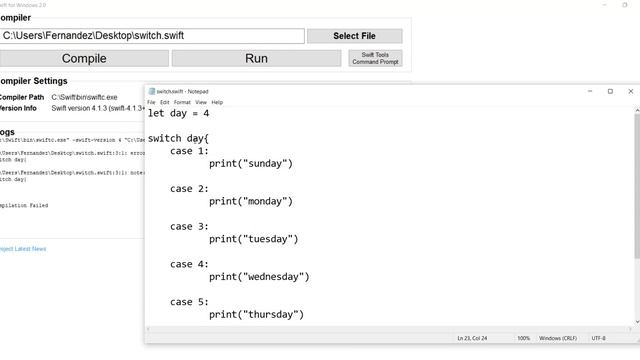Close the Notepad window

[631, 91]
